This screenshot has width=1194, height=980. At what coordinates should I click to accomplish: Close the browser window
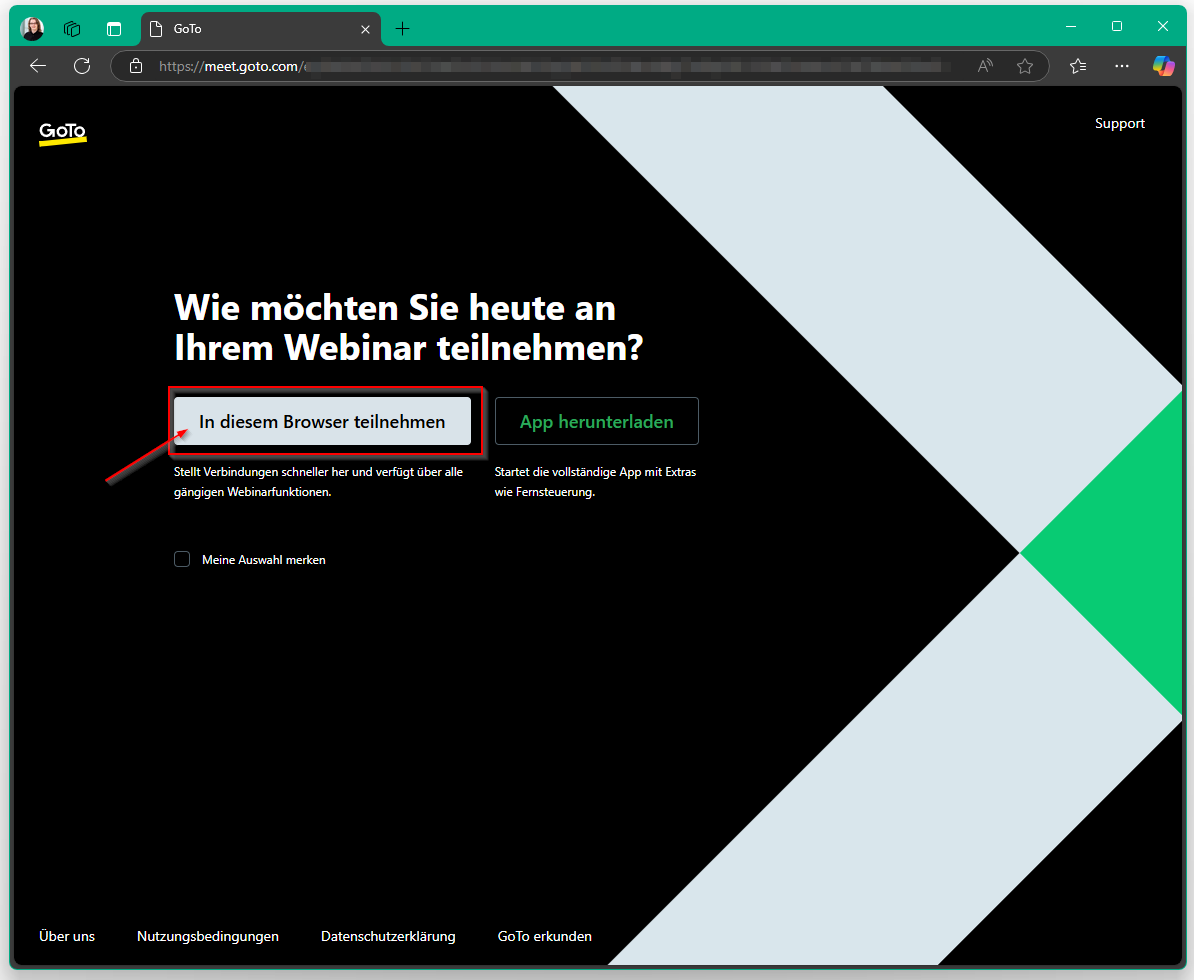[x=1162, y=27]
